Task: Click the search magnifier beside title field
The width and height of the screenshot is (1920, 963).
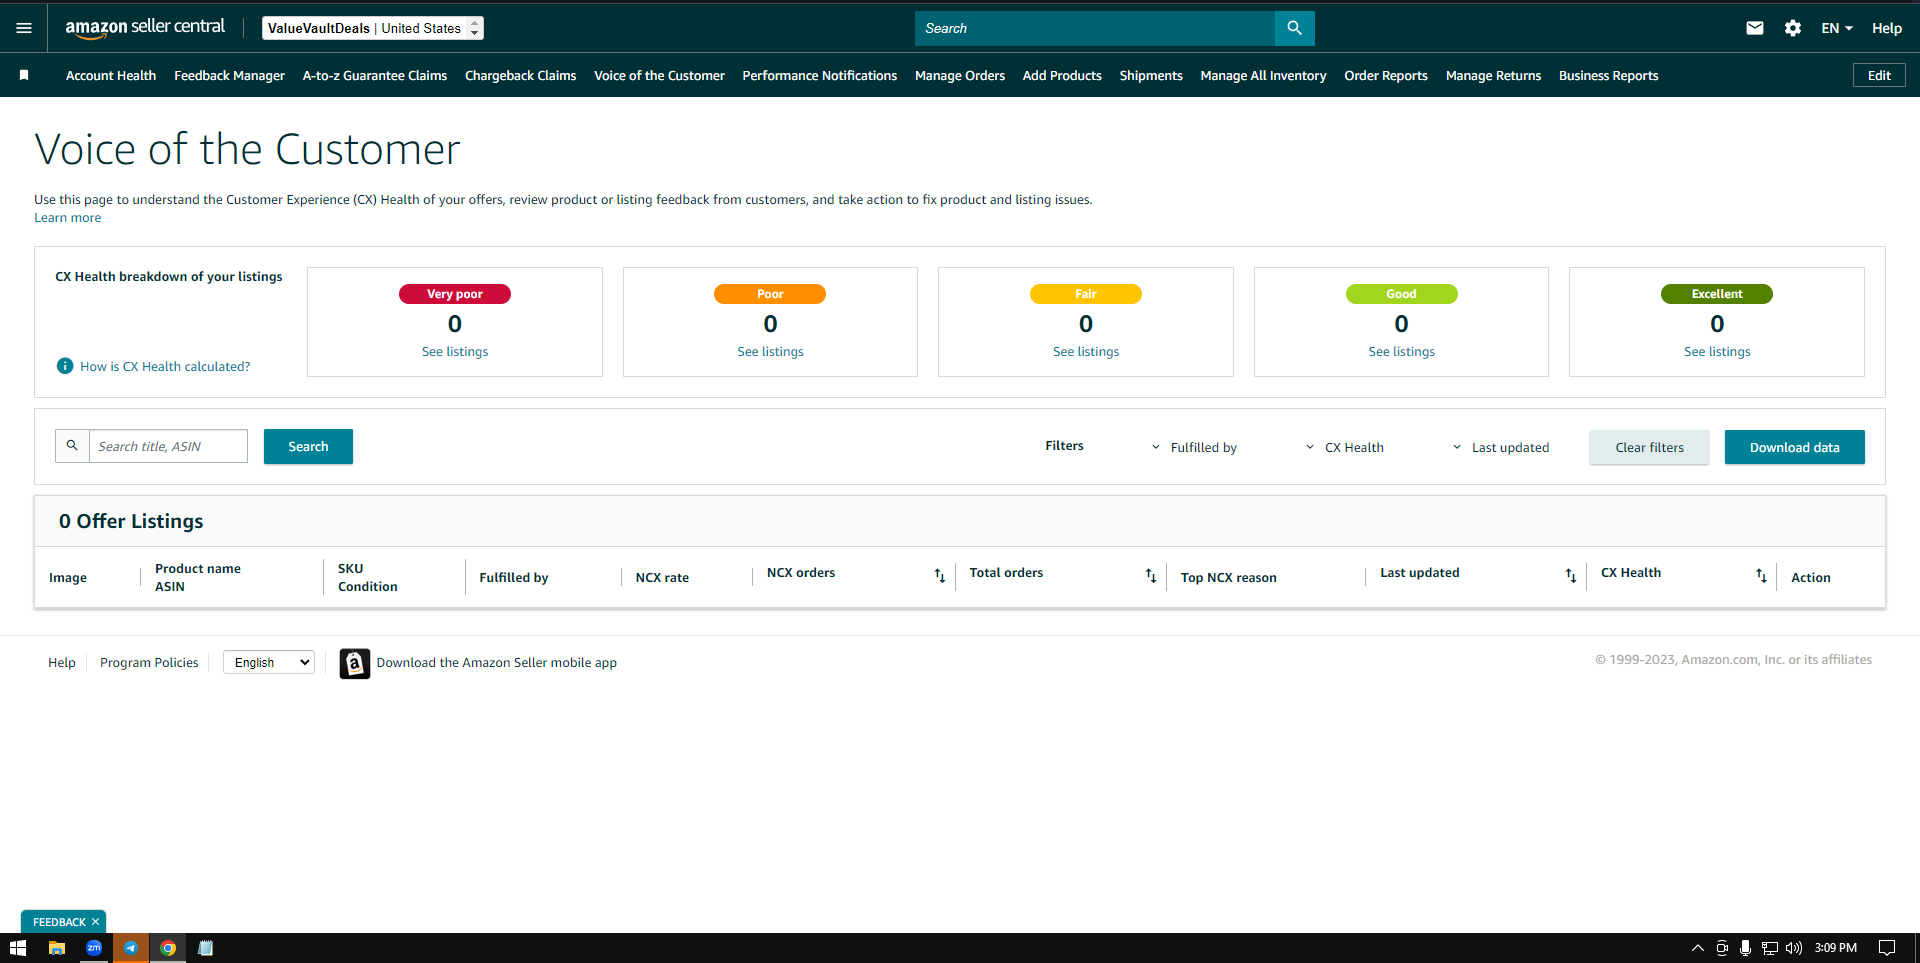Action: (x=72, y=446)
